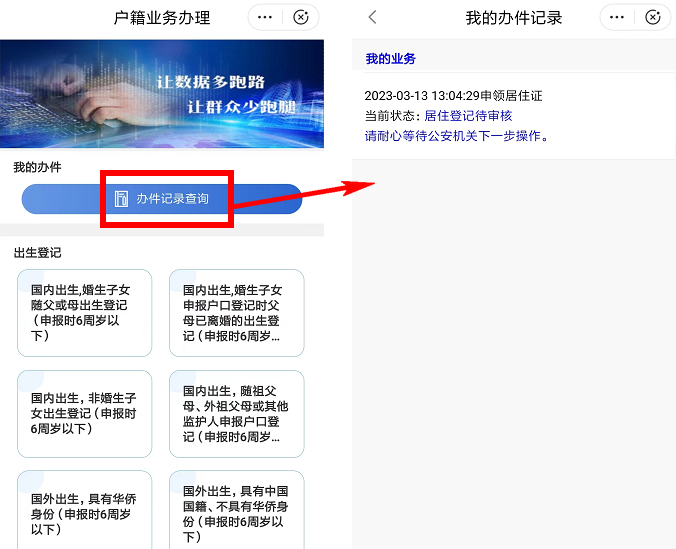Open 国外出生,具有中国国籍、不具有华侨身份 card
Image resolution: width=676 pixels, height=549 pixels.
coord(237,510)
